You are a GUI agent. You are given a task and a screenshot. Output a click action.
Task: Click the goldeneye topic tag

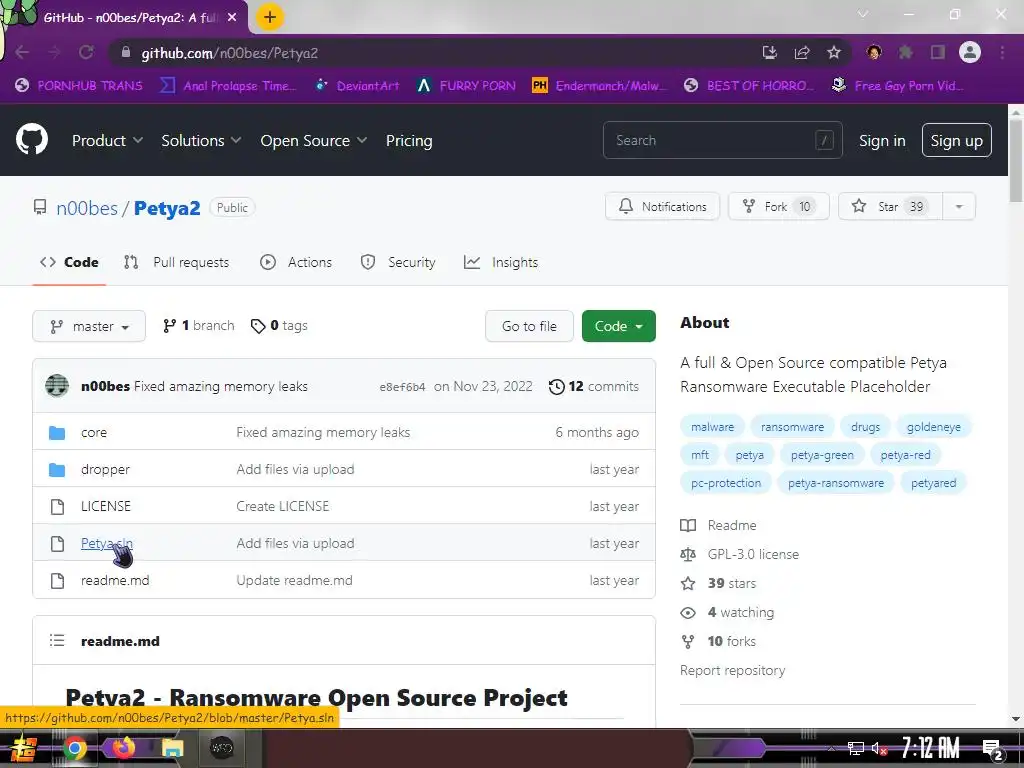pyautogui.click(x=933, y=427)
